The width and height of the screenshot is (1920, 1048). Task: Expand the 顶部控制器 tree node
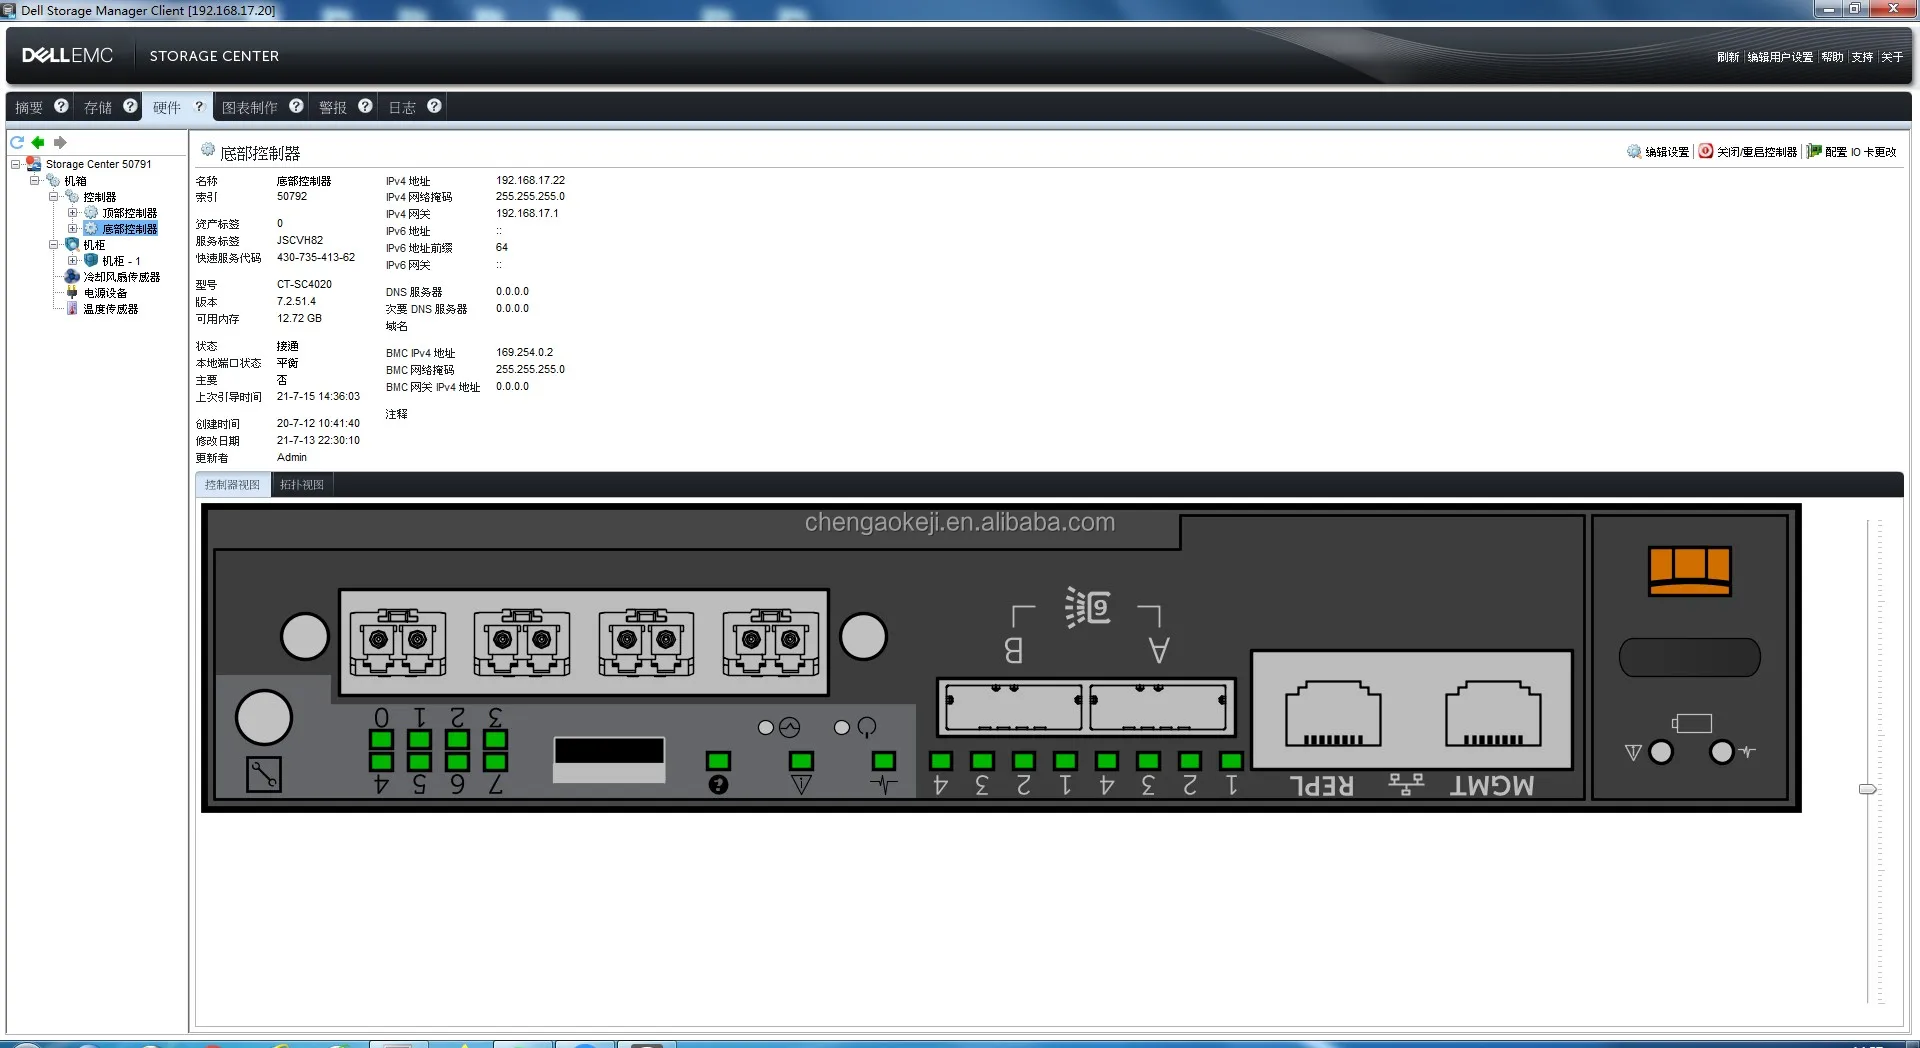point(72,213)
